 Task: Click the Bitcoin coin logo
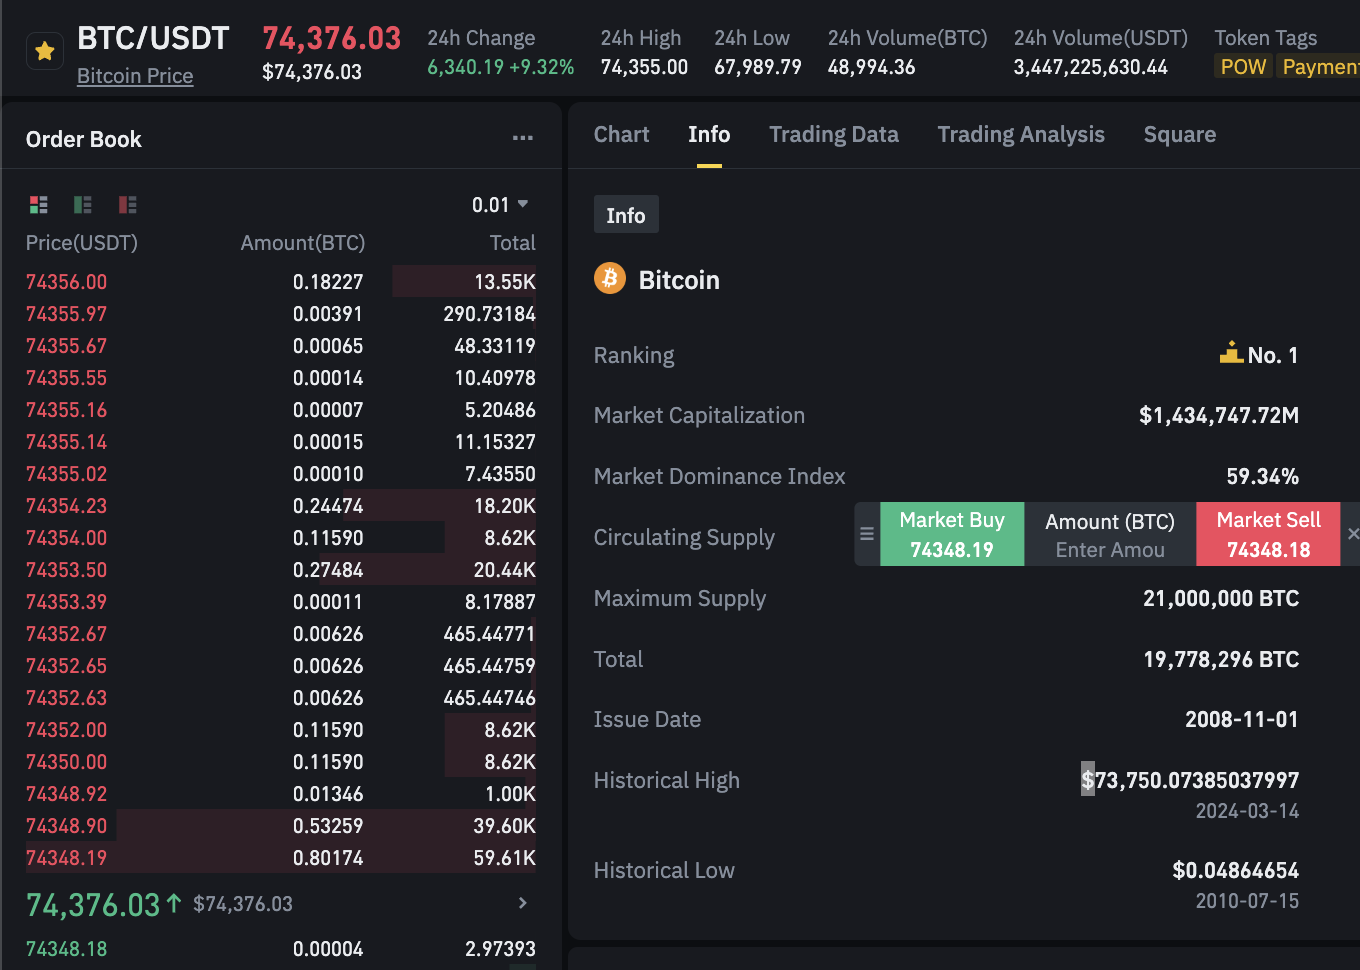click(609, 279)
